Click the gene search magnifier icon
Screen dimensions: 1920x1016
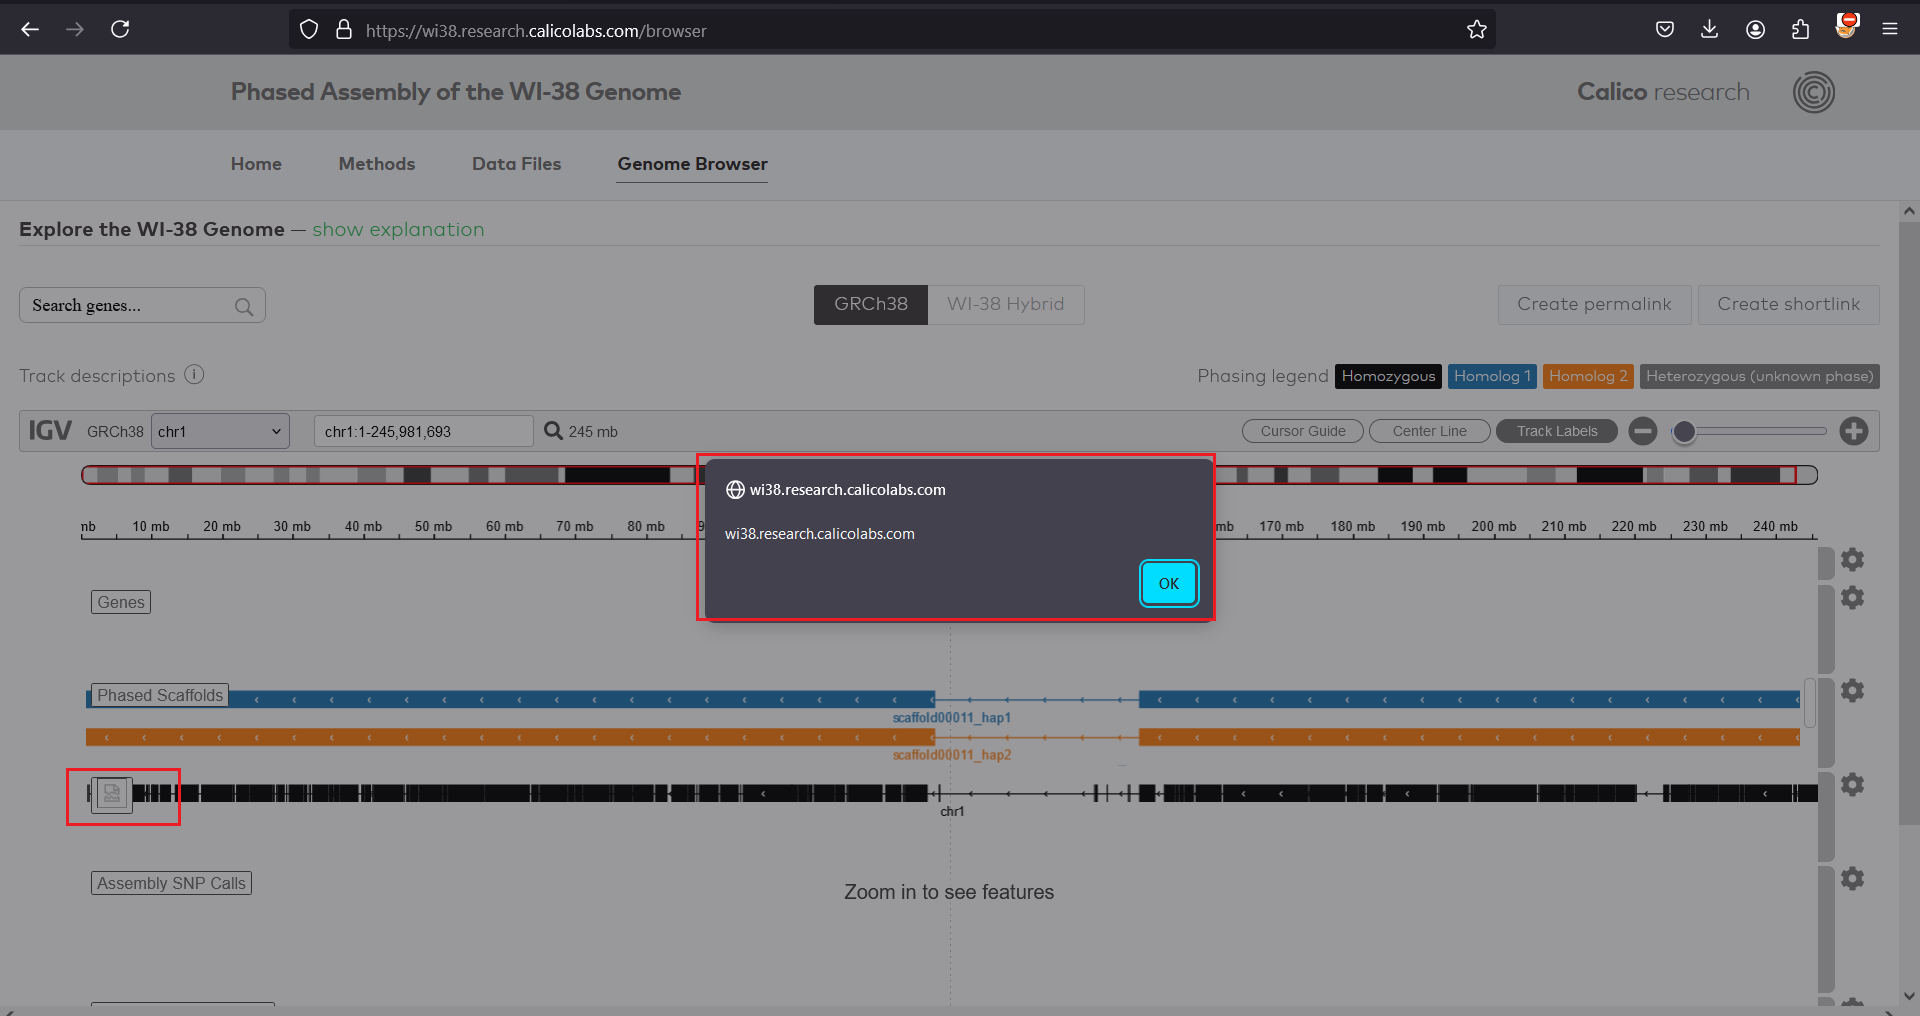coord(244,307)
